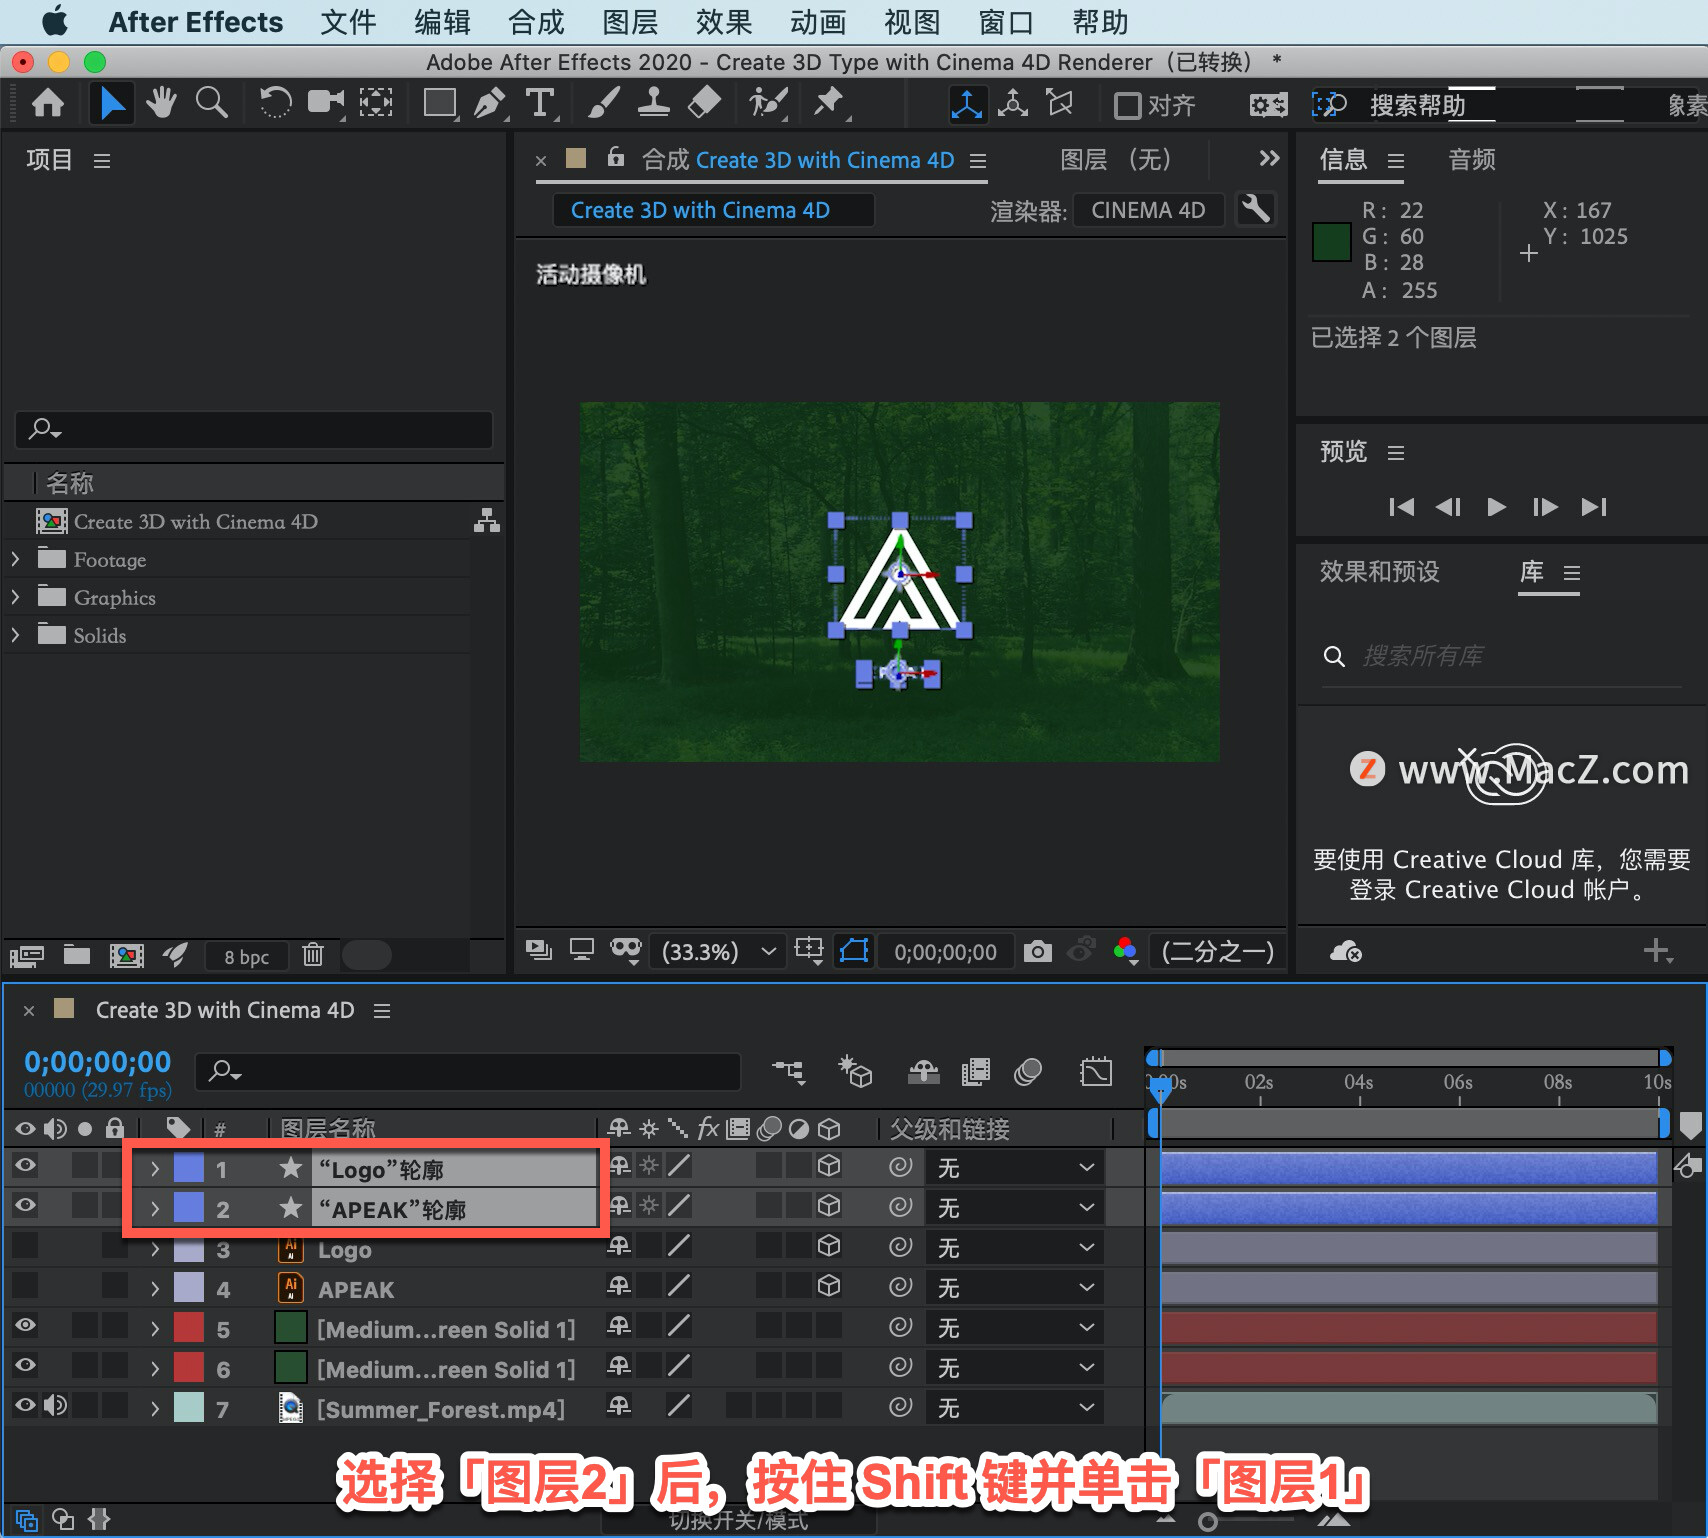The image size is (1708, 1538).
Task: Show channel and color management icon
Action: [1126, 951]
